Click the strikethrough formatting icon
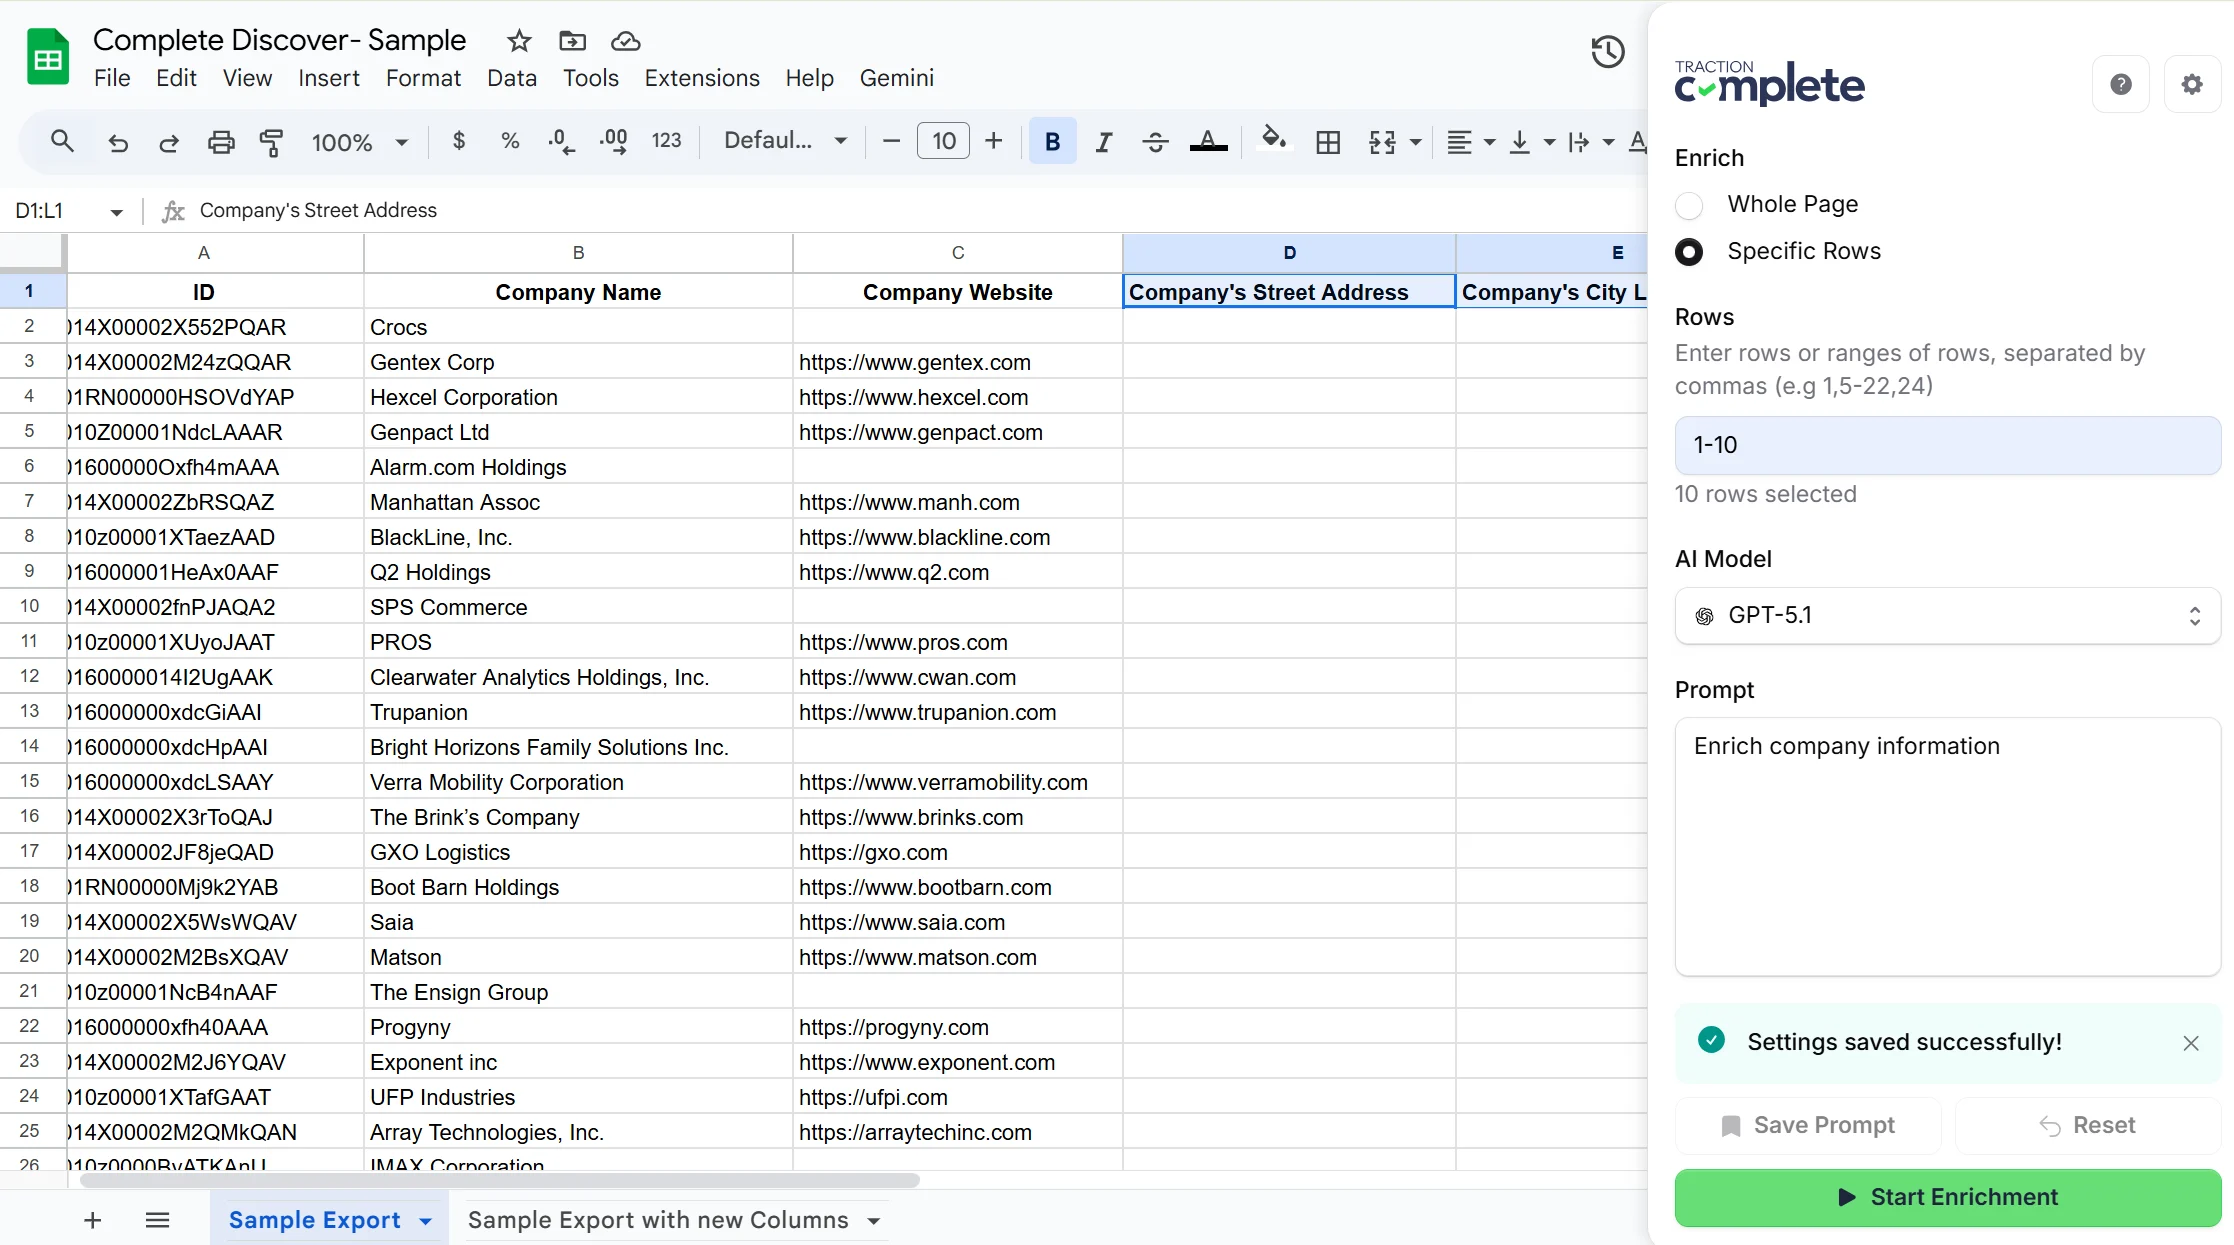The width and height of the screenshot is (2234, 1245). (x=1155, y=142)
